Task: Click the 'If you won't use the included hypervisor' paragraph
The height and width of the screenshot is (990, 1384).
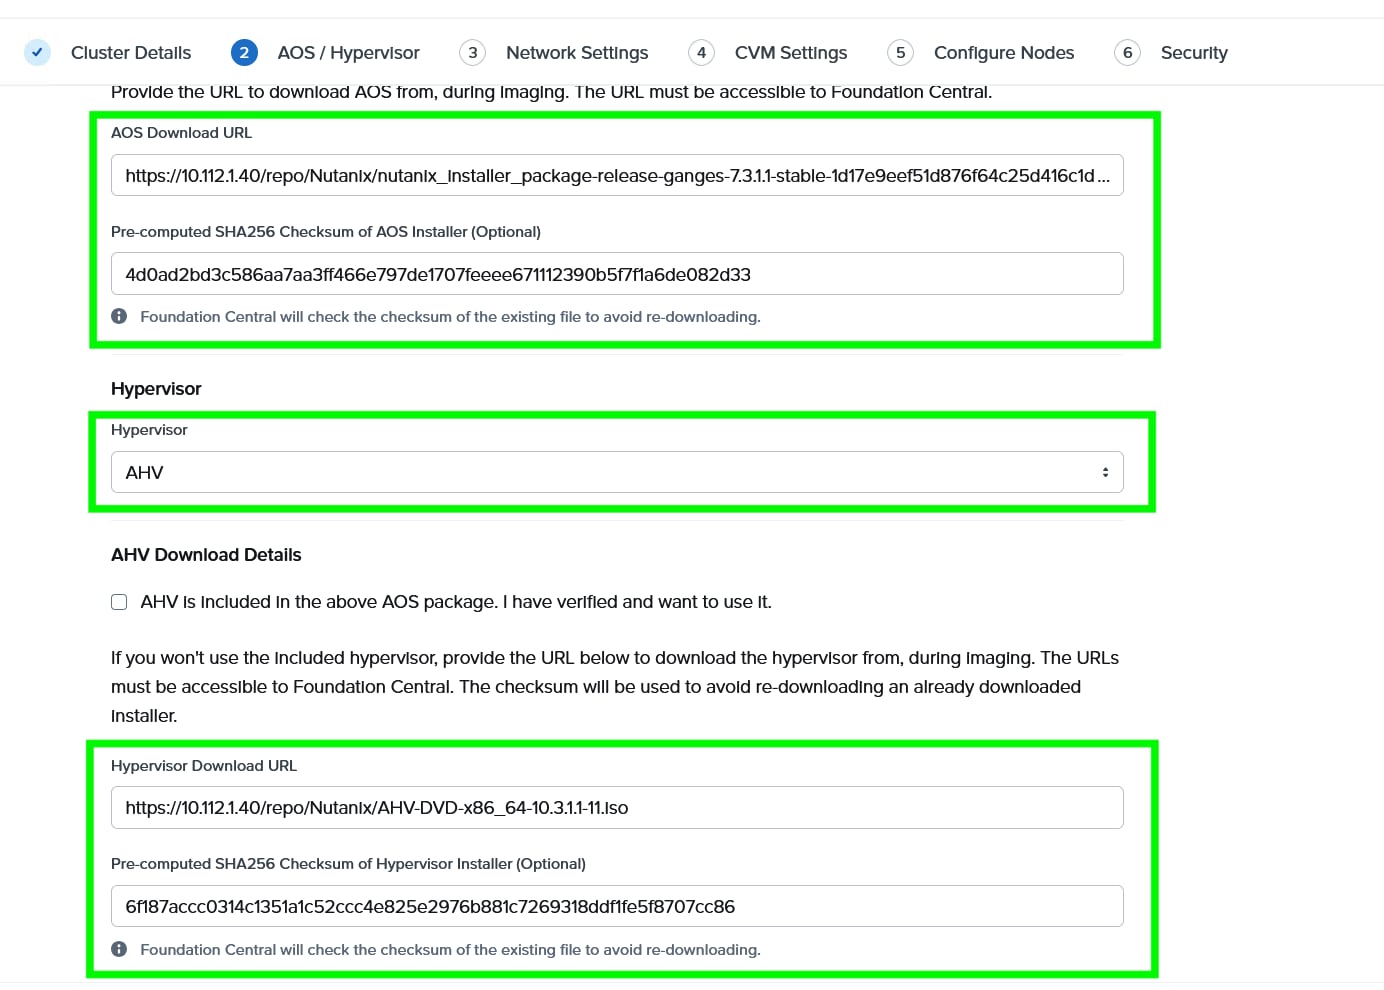Action: tap(615, 687)
